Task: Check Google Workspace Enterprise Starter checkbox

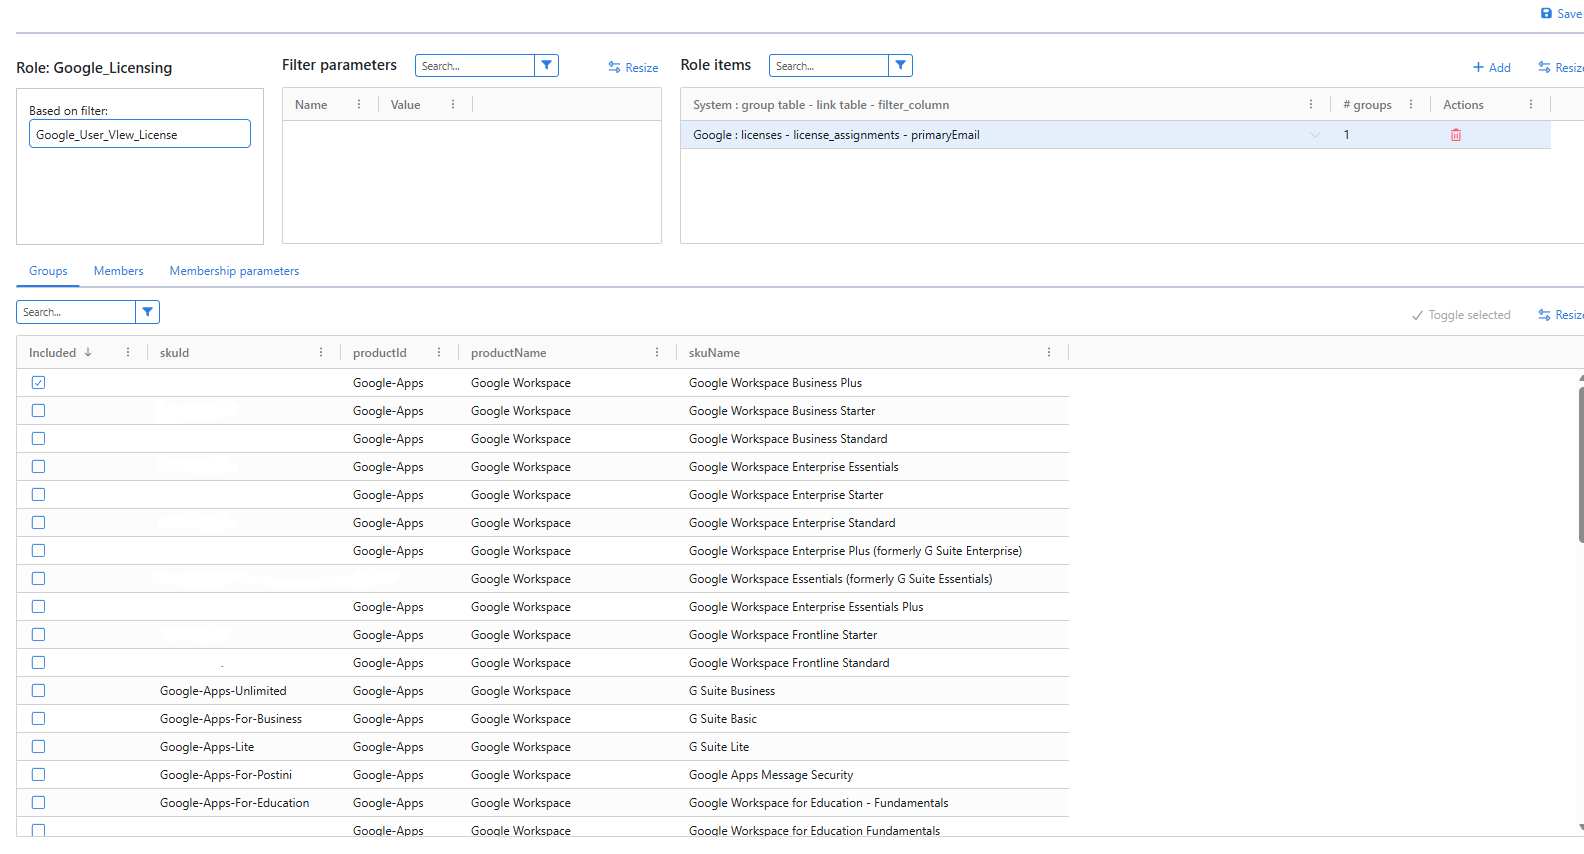Action: tap(38, 495)
